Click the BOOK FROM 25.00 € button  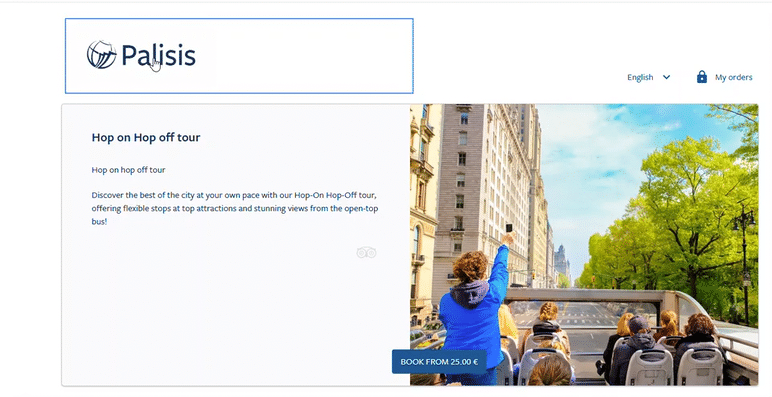(x=439, y=362)
